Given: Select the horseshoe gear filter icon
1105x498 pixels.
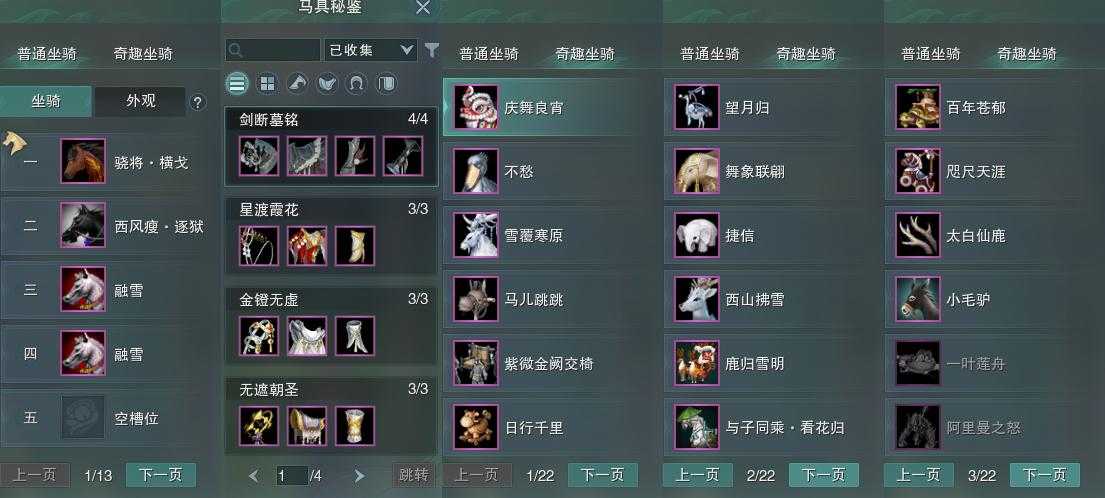Looking at the screenshot, I should click(356, 85).
